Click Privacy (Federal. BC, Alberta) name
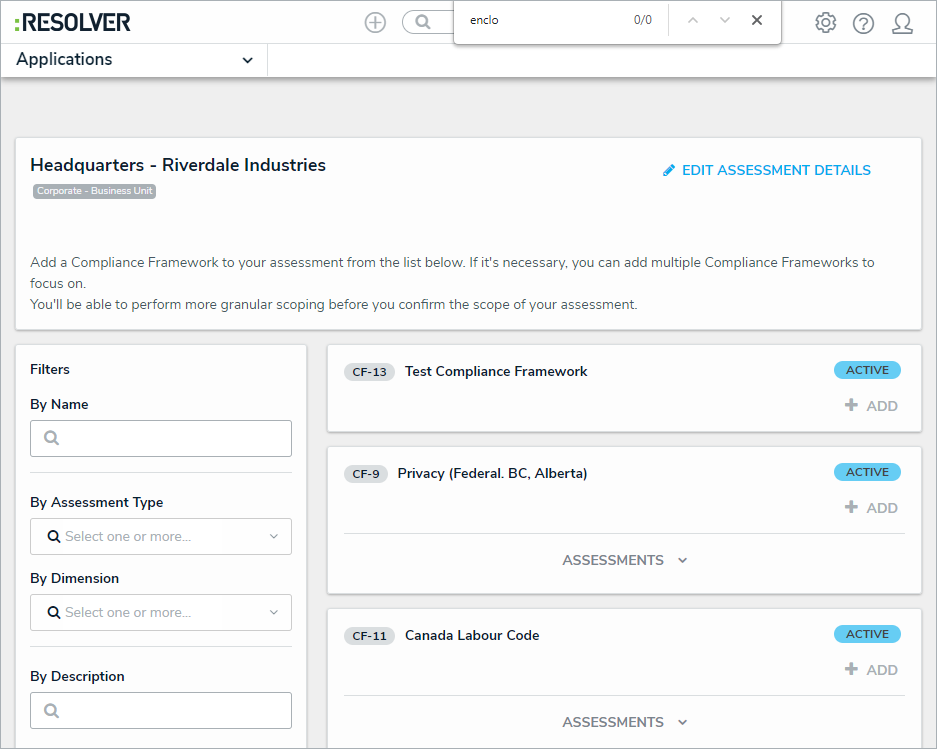937x749 pixels. tap(492, 473)
